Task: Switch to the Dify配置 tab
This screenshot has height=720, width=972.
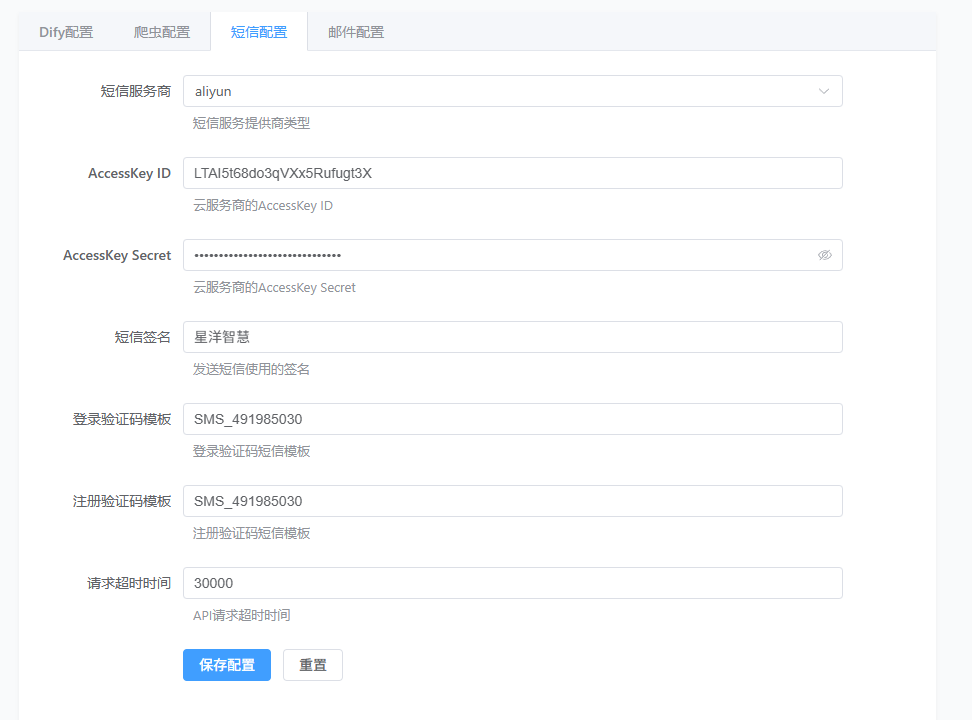Action: (66, 32)
